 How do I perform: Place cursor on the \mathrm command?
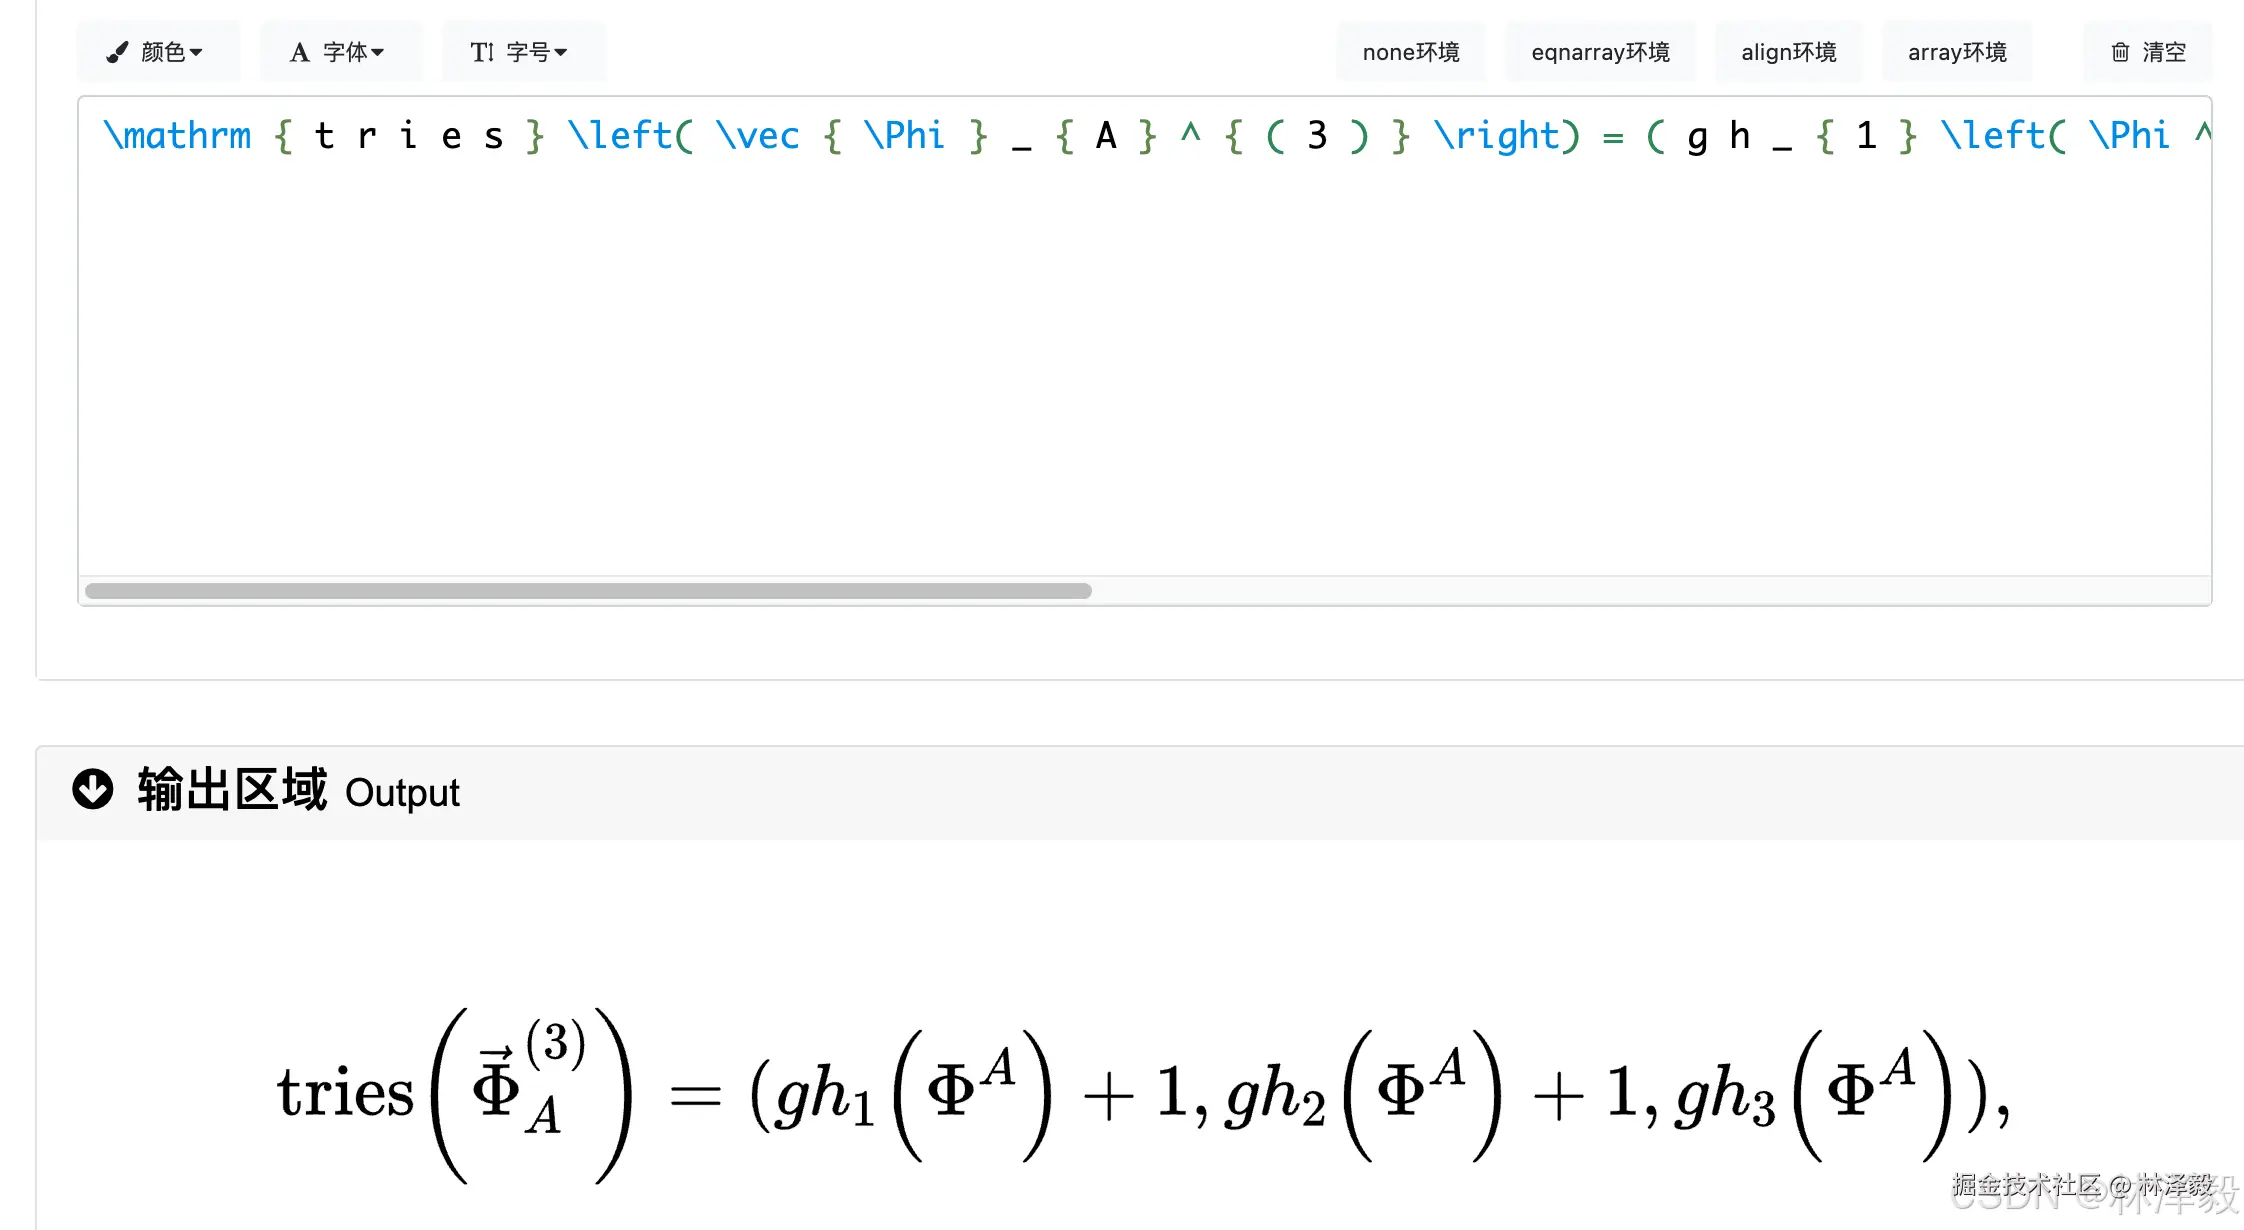click(178, 136)
